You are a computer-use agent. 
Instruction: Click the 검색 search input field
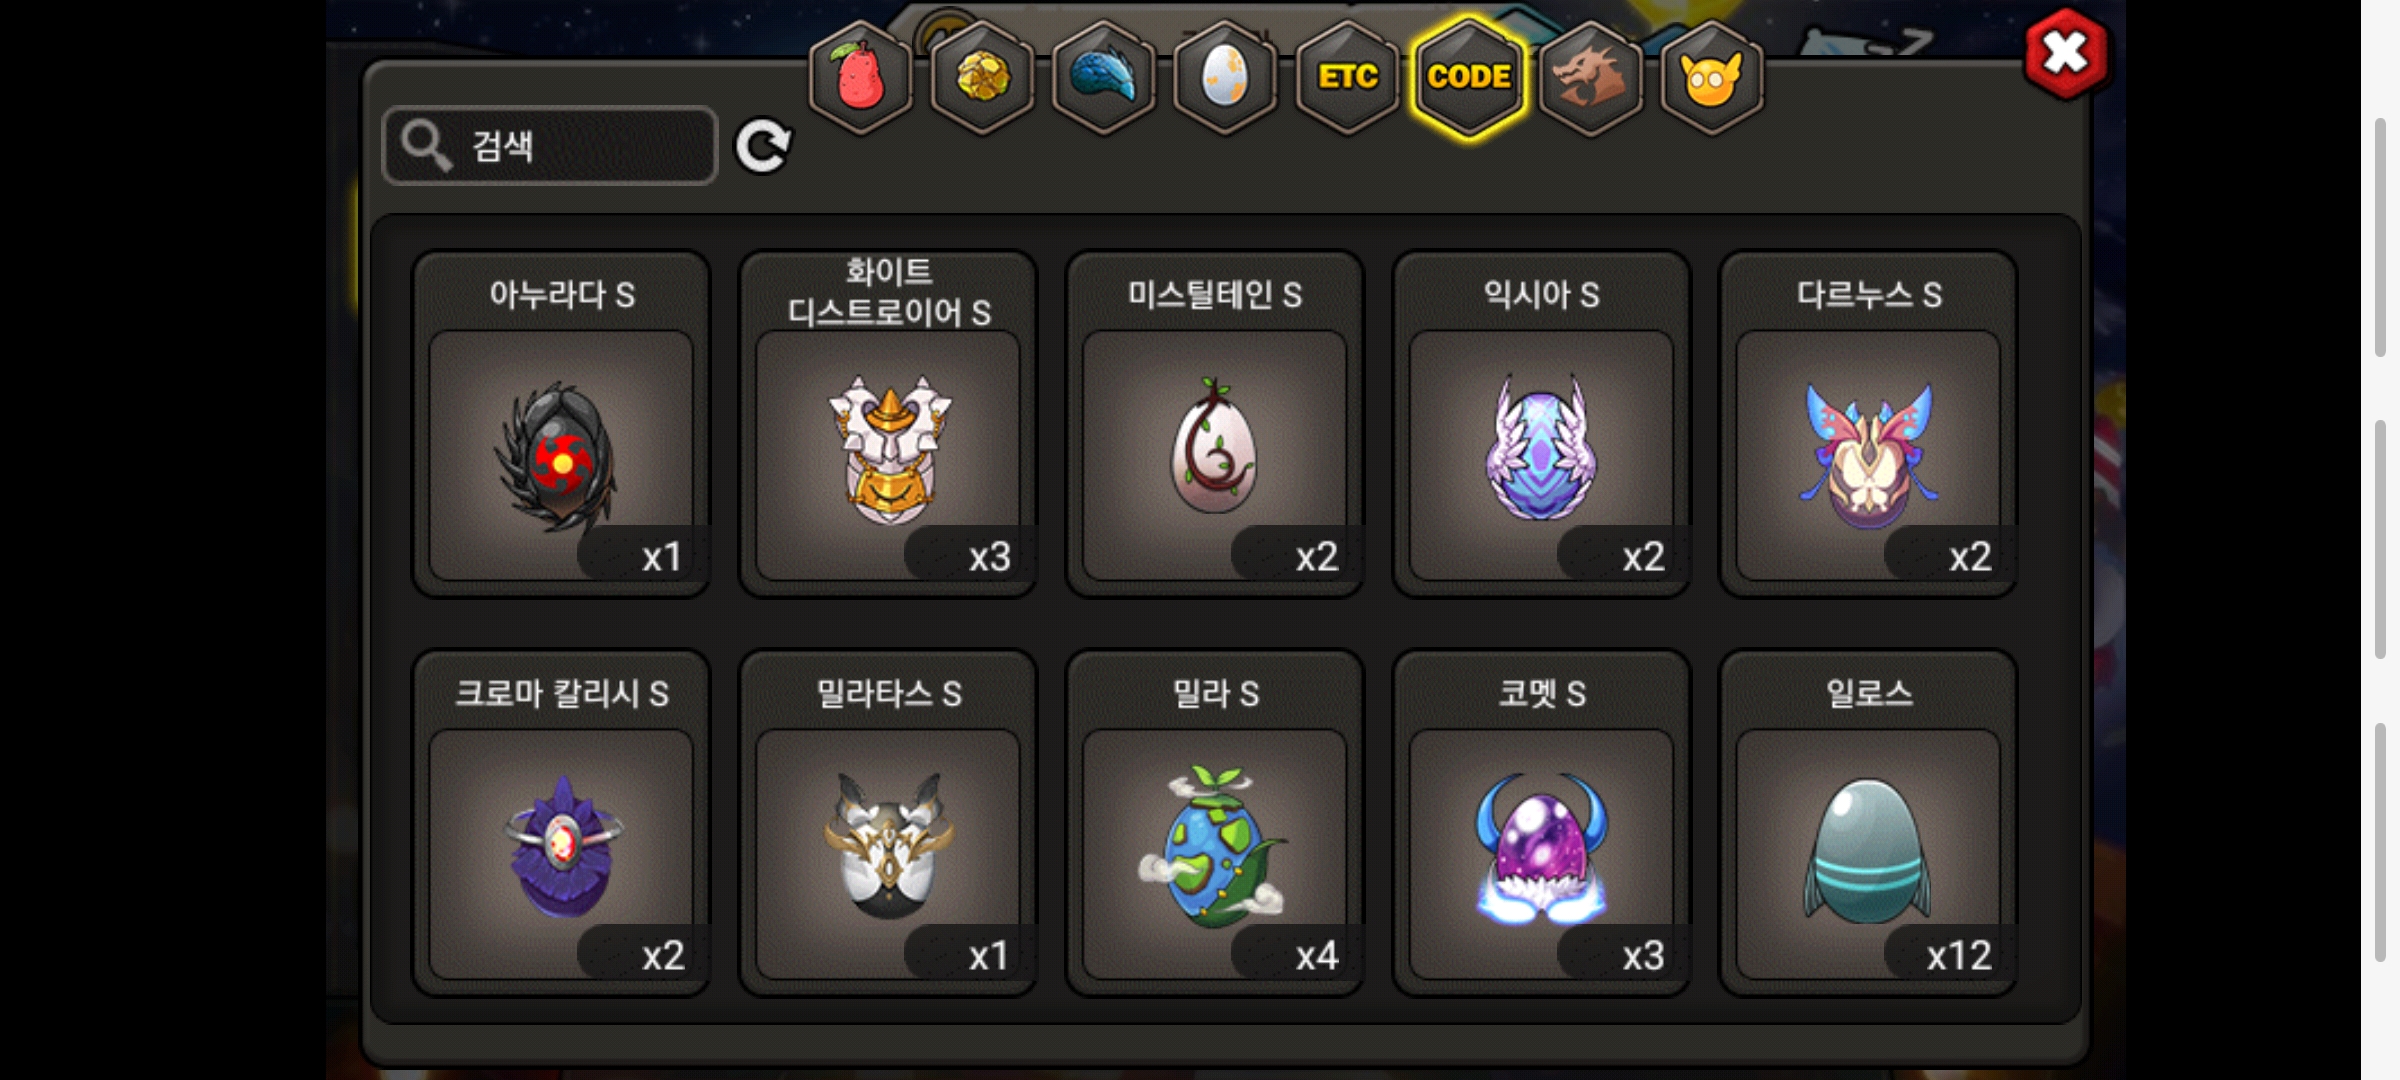tap(550, 146)
